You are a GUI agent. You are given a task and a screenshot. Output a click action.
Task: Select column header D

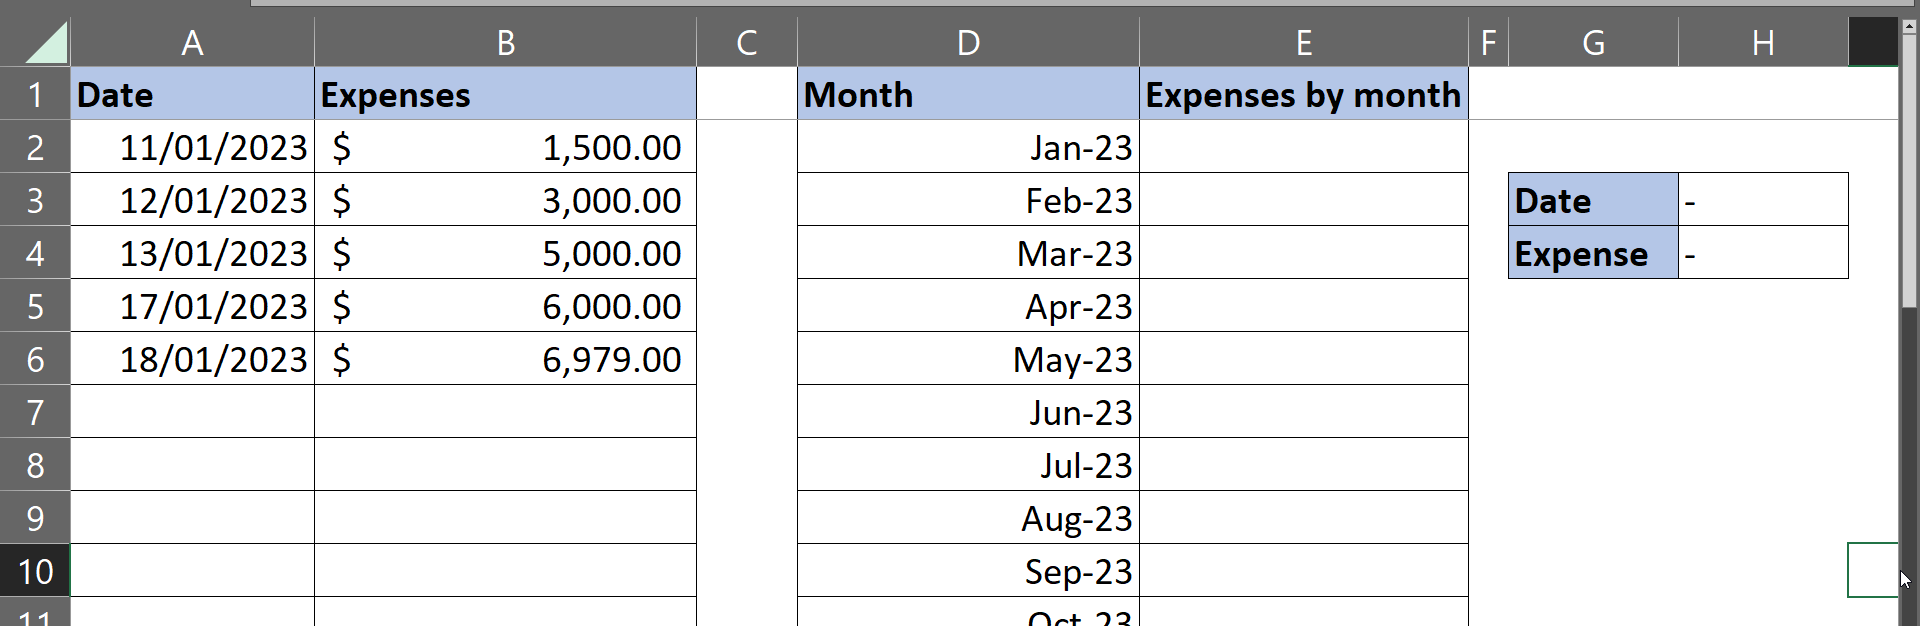[x=967, y=41]
